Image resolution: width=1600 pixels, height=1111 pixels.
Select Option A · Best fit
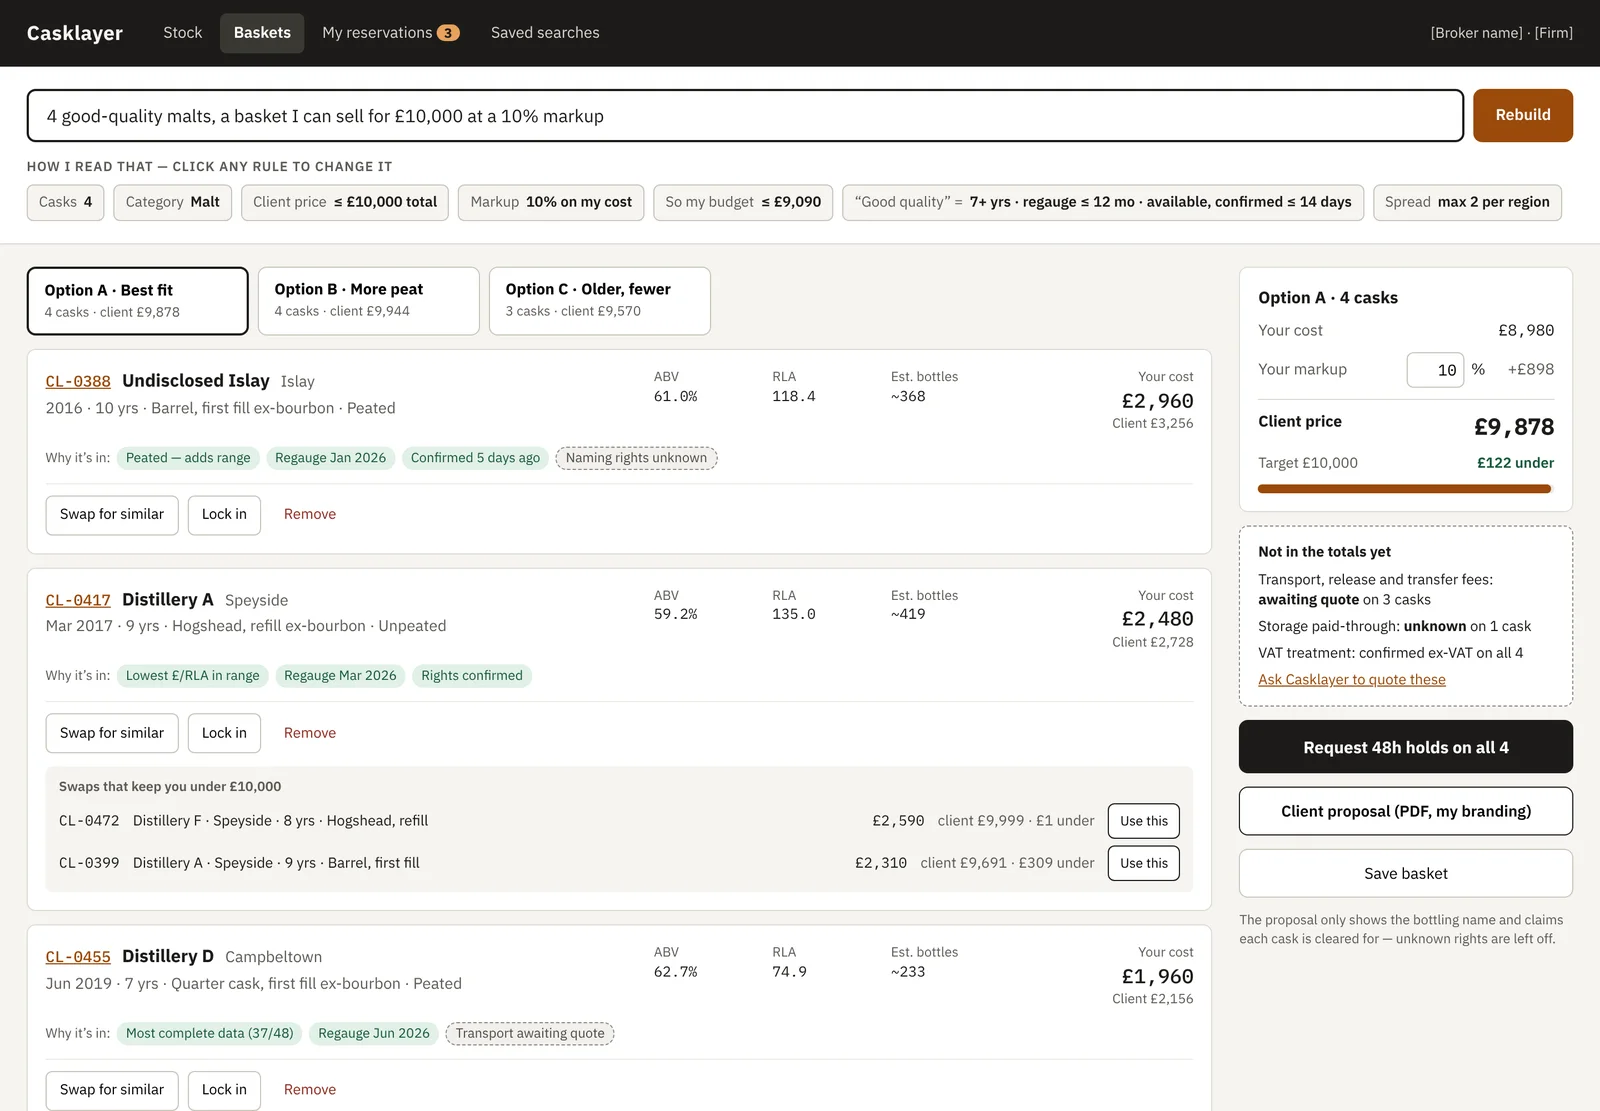point(138,301)
